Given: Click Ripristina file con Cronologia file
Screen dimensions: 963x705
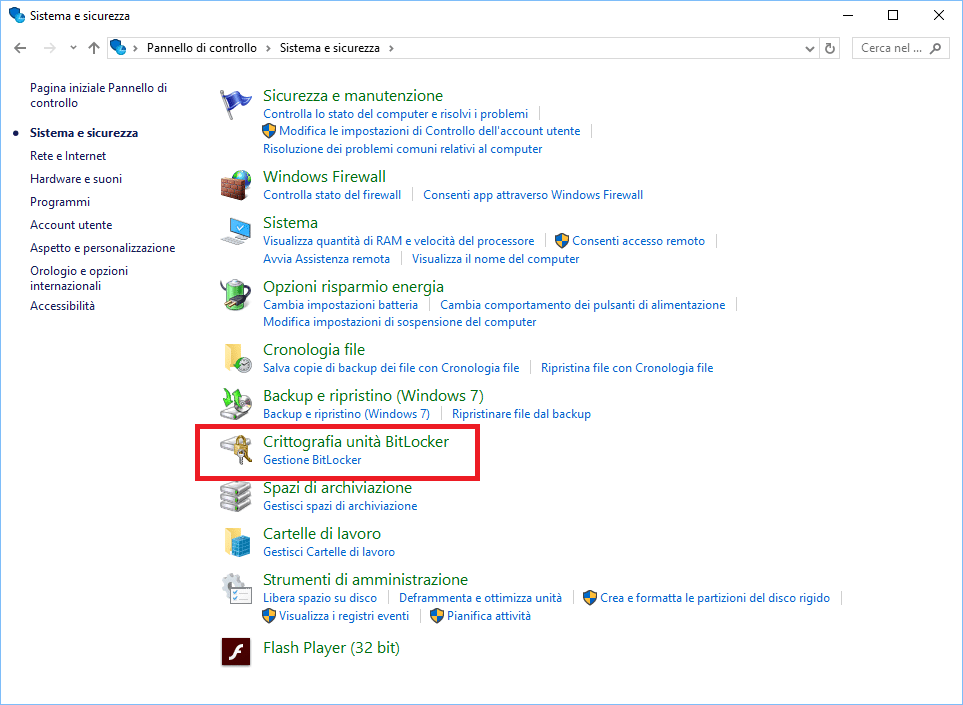Looking at the screenshot, I should click(626, 368).
